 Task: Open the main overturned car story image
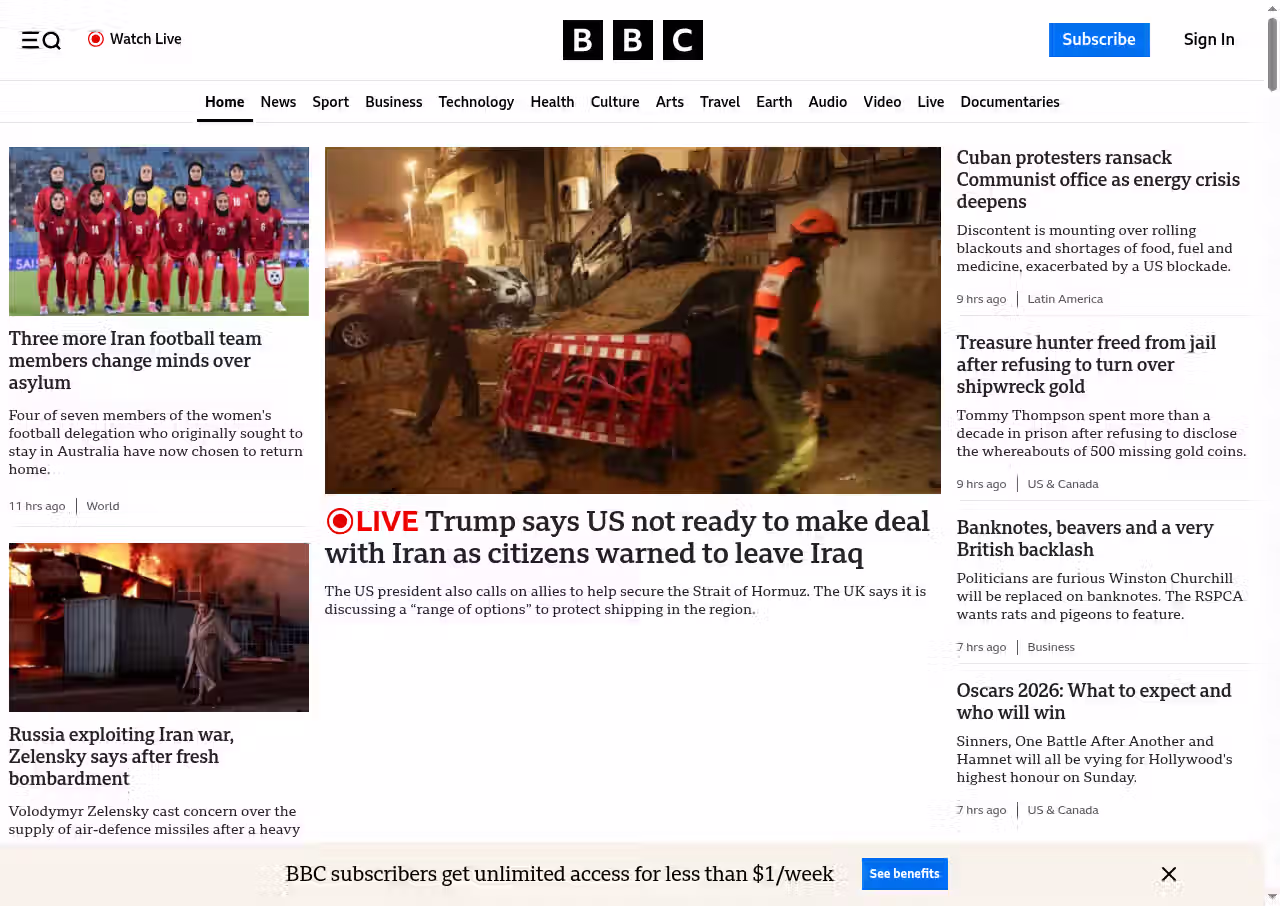pyautogui.click(x=632, y=320)
